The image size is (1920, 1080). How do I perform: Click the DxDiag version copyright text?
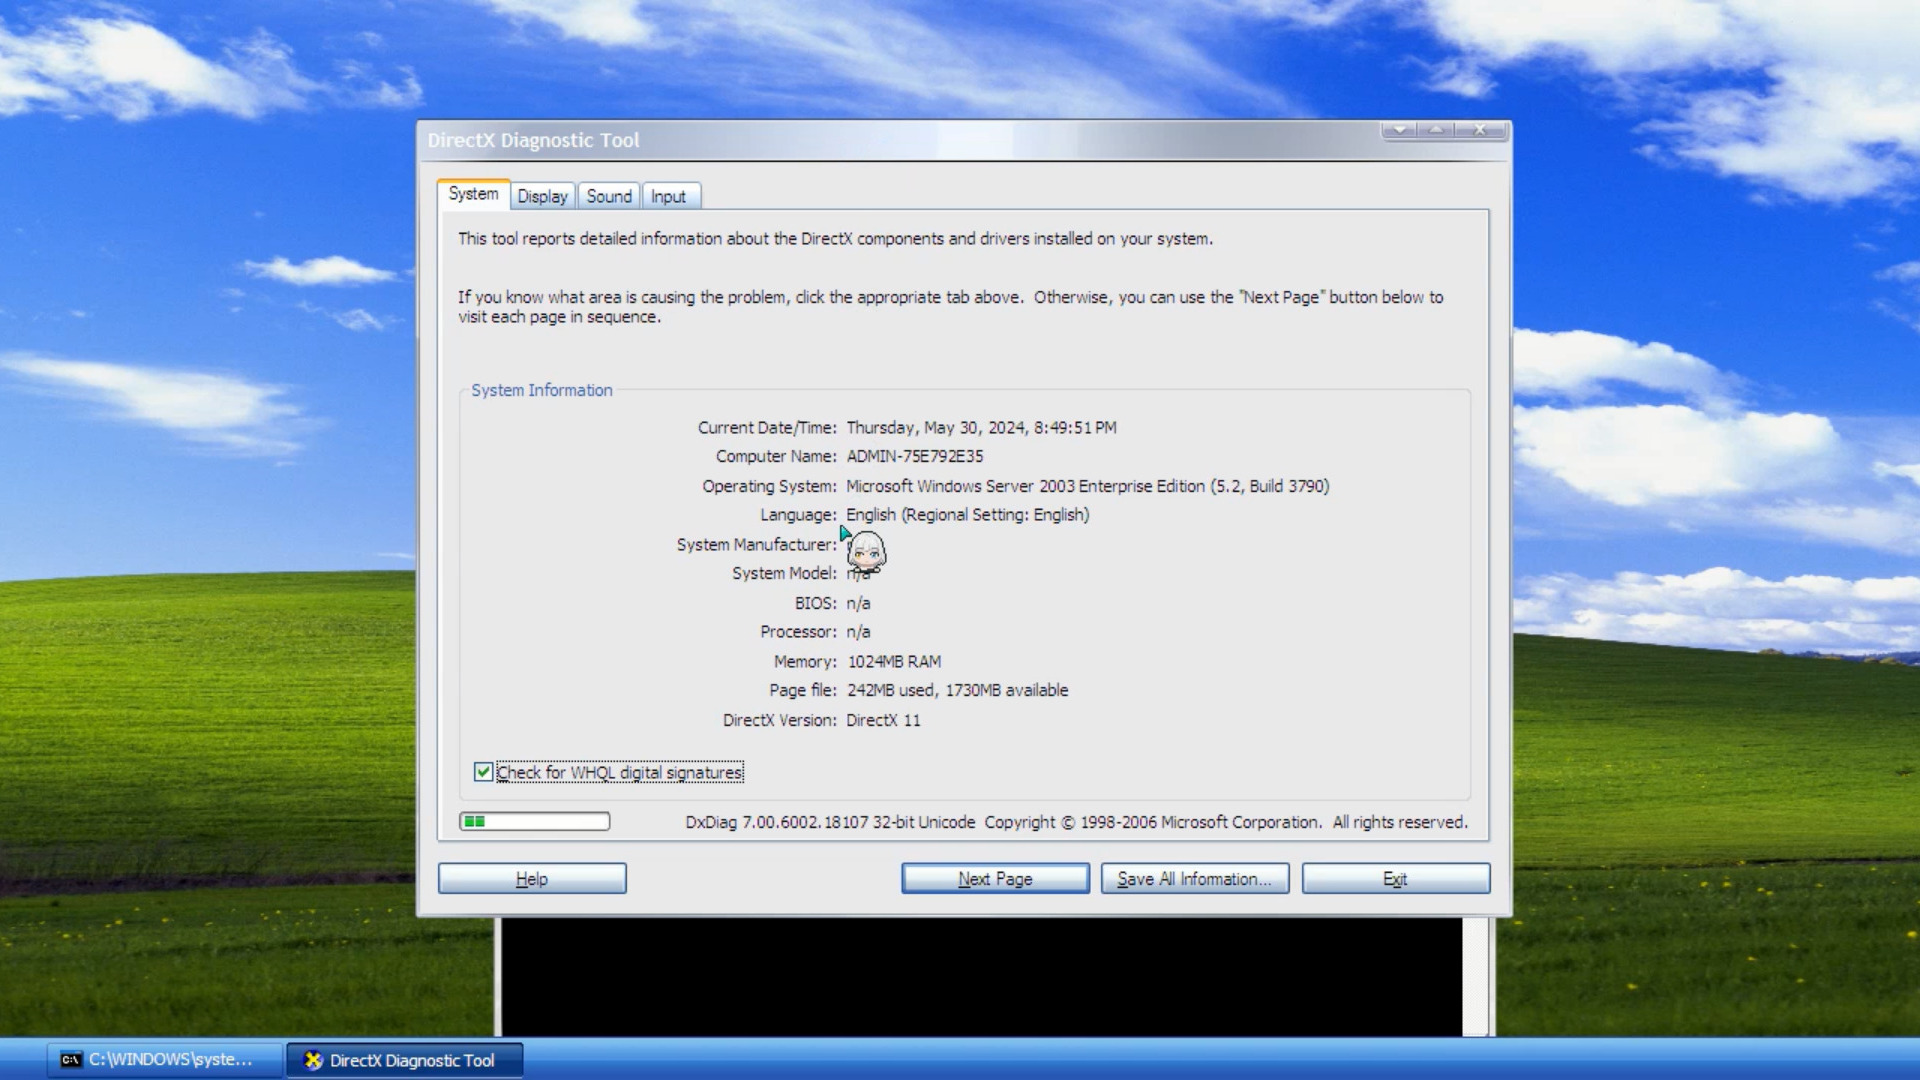click(1076, 822)
